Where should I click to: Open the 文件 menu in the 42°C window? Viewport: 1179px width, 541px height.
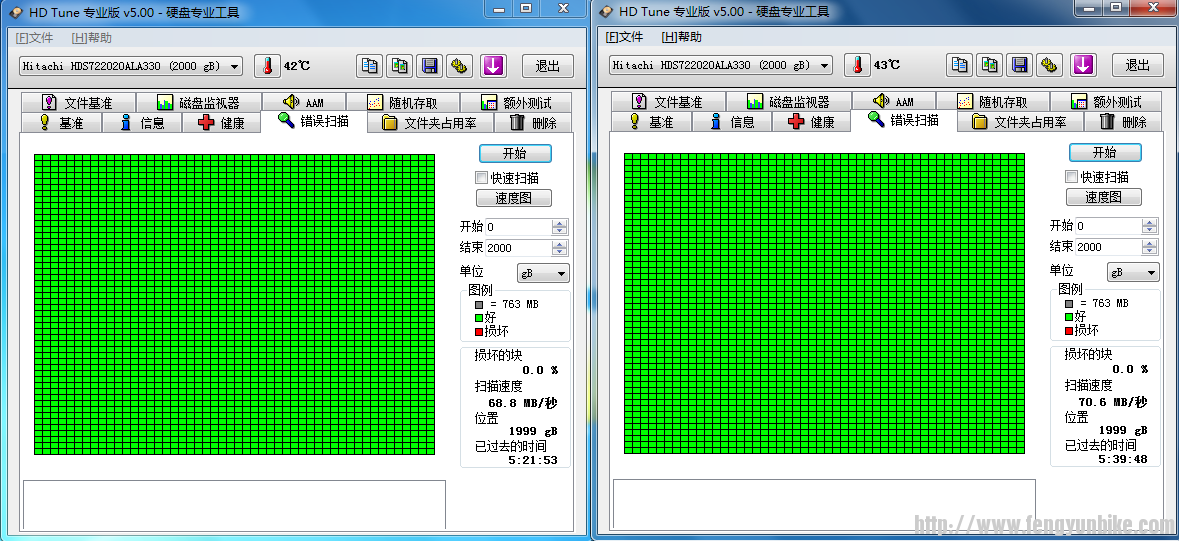pyautogui.click(x=35, y=38)
